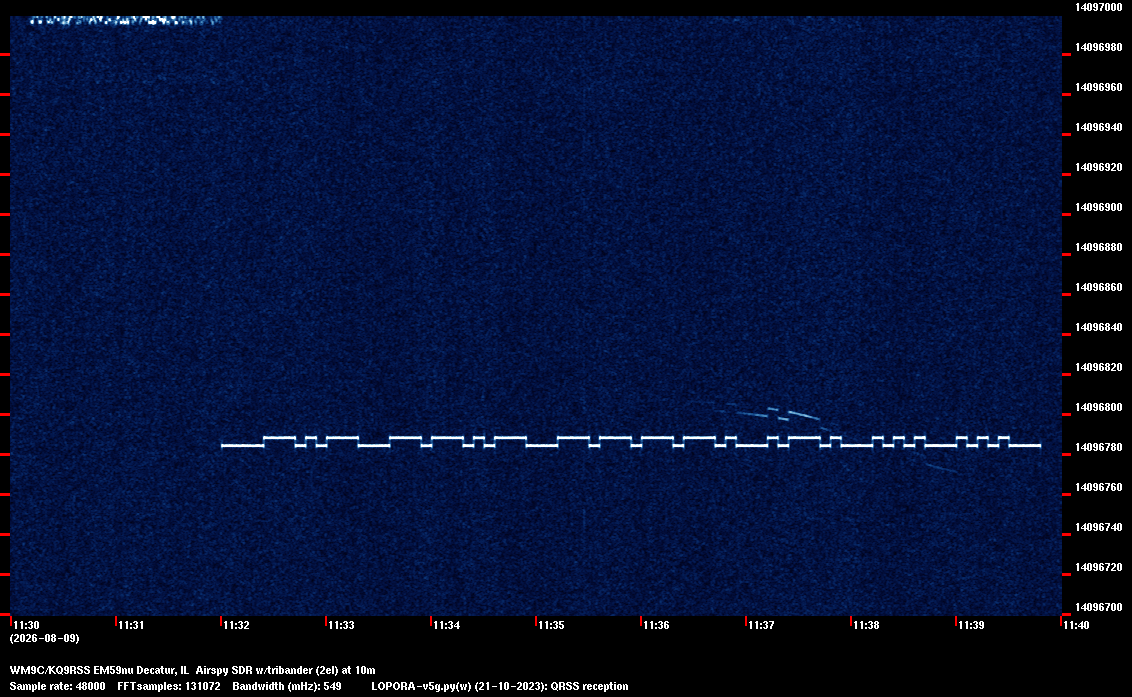Click the 14096740 frequency label

(1099, 527)
